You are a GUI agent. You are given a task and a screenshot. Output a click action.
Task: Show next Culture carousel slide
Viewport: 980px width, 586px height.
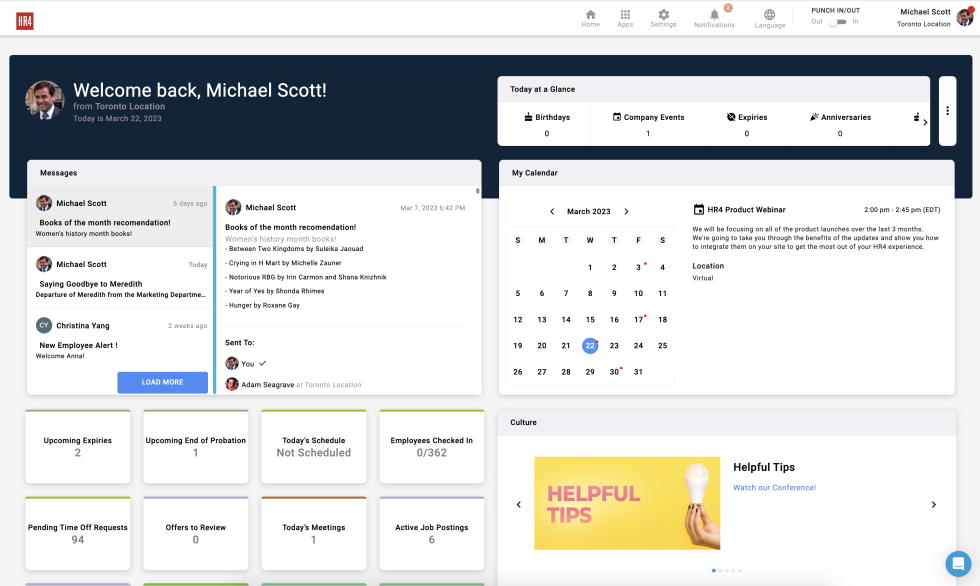point(934,505)
